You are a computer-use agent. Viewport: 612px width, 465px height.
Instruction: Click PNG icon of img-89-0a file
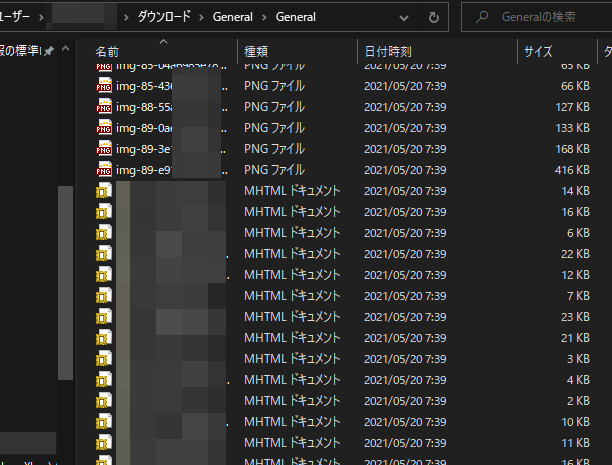(104, 127)
